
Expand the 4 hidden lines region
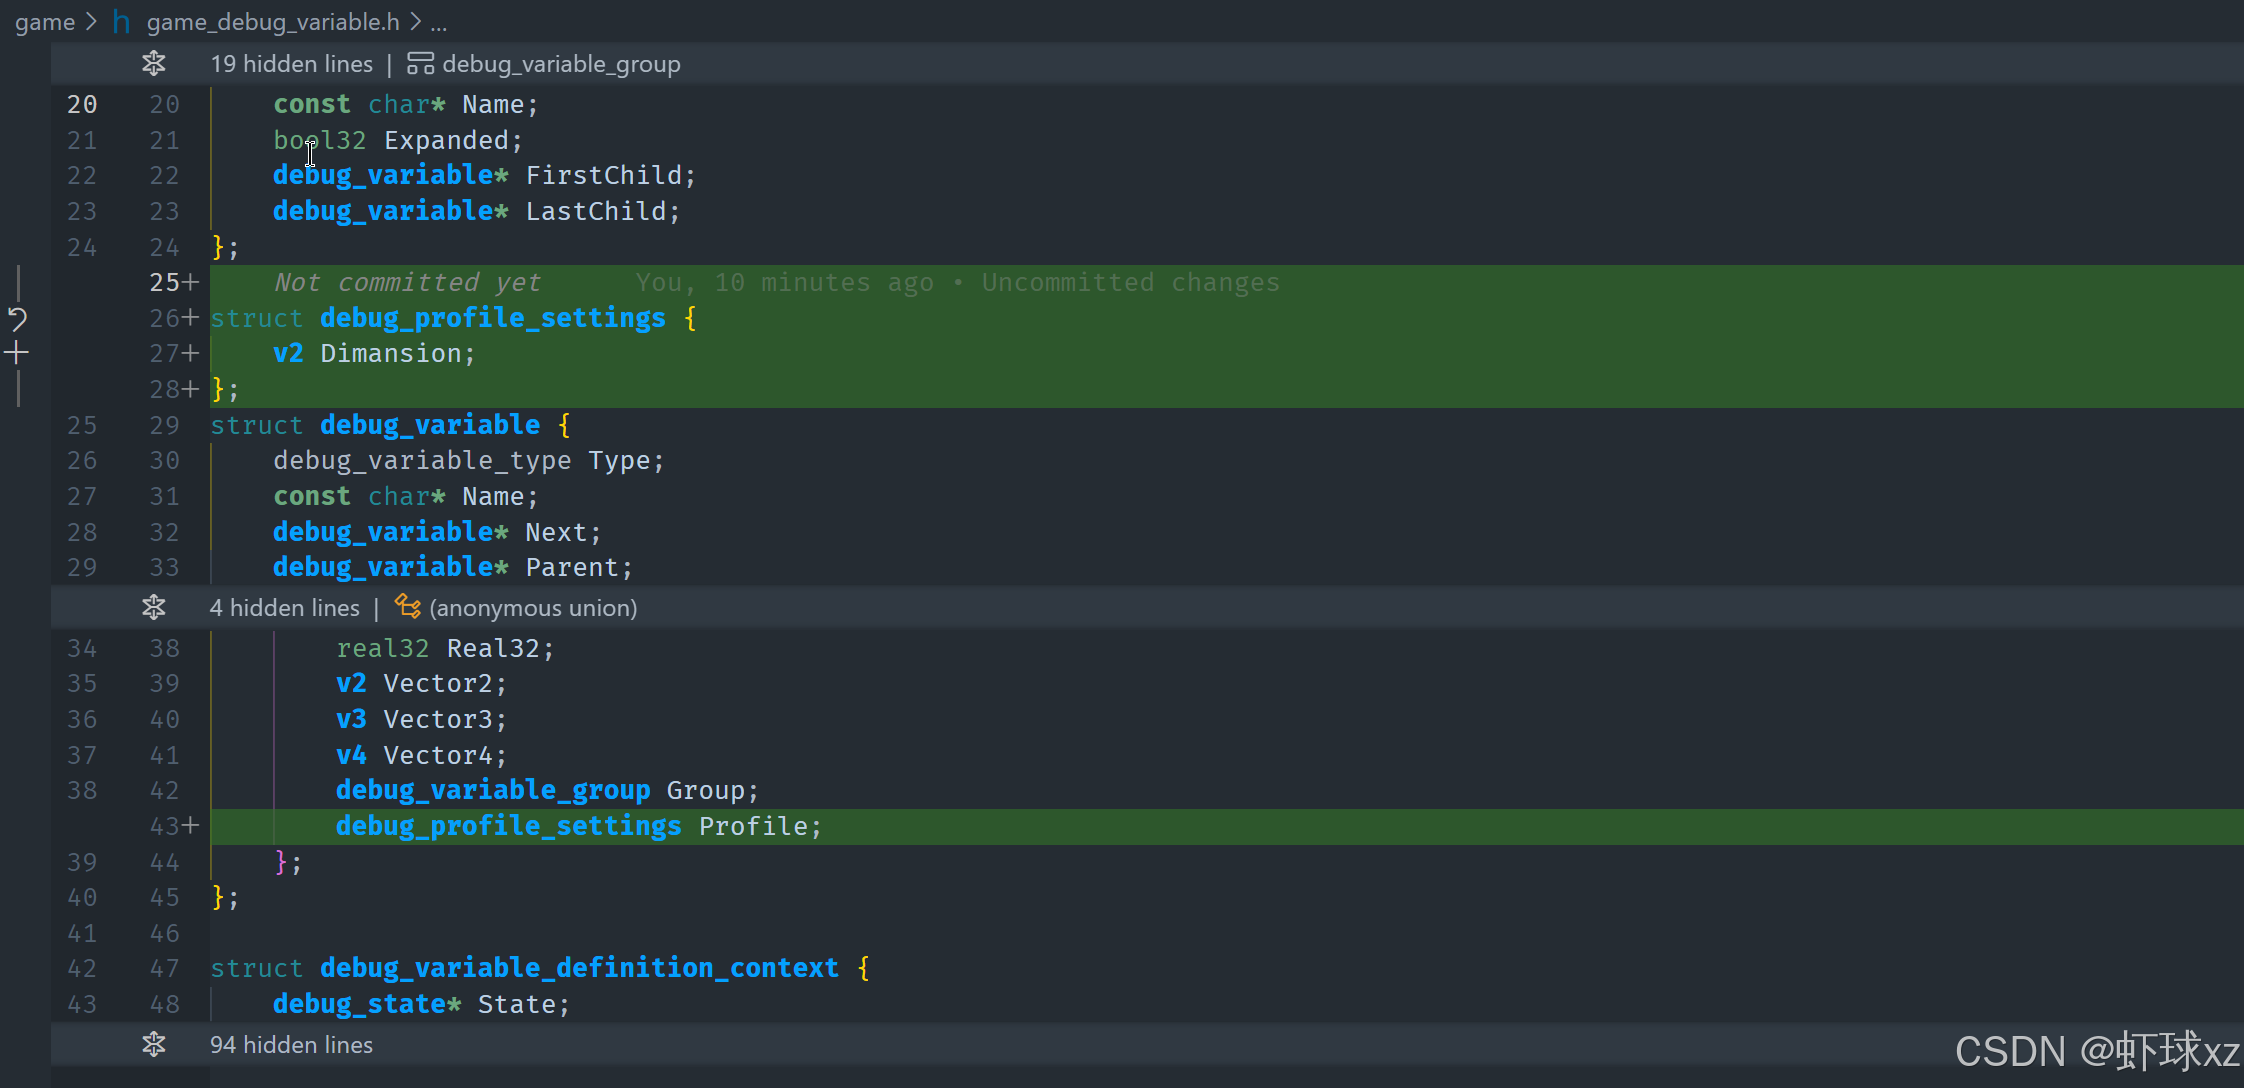284,607
